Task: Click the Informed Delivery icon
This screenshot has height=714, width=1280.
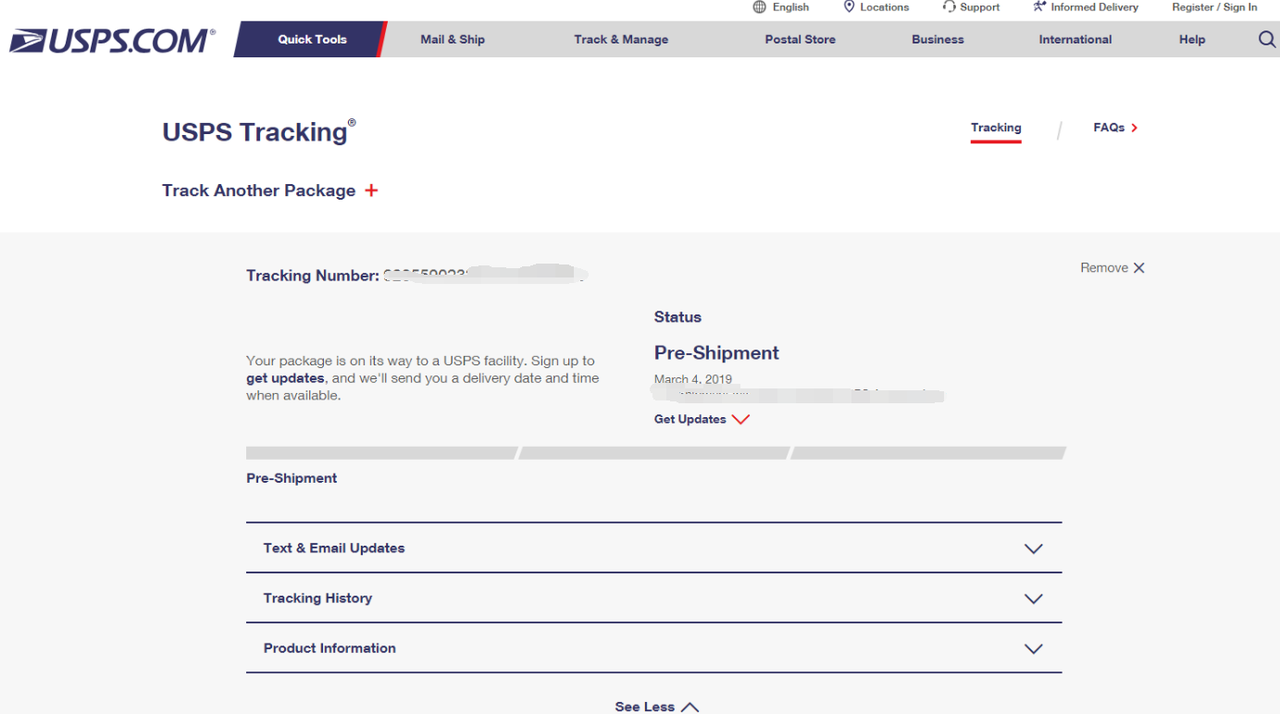Action: pos(1039,7)
